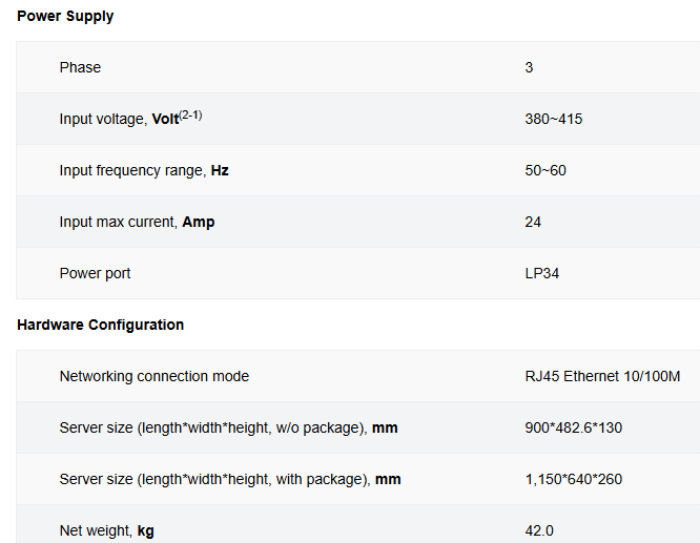
Task: Select the 50~60 frequency value
Action: [545, 170]
